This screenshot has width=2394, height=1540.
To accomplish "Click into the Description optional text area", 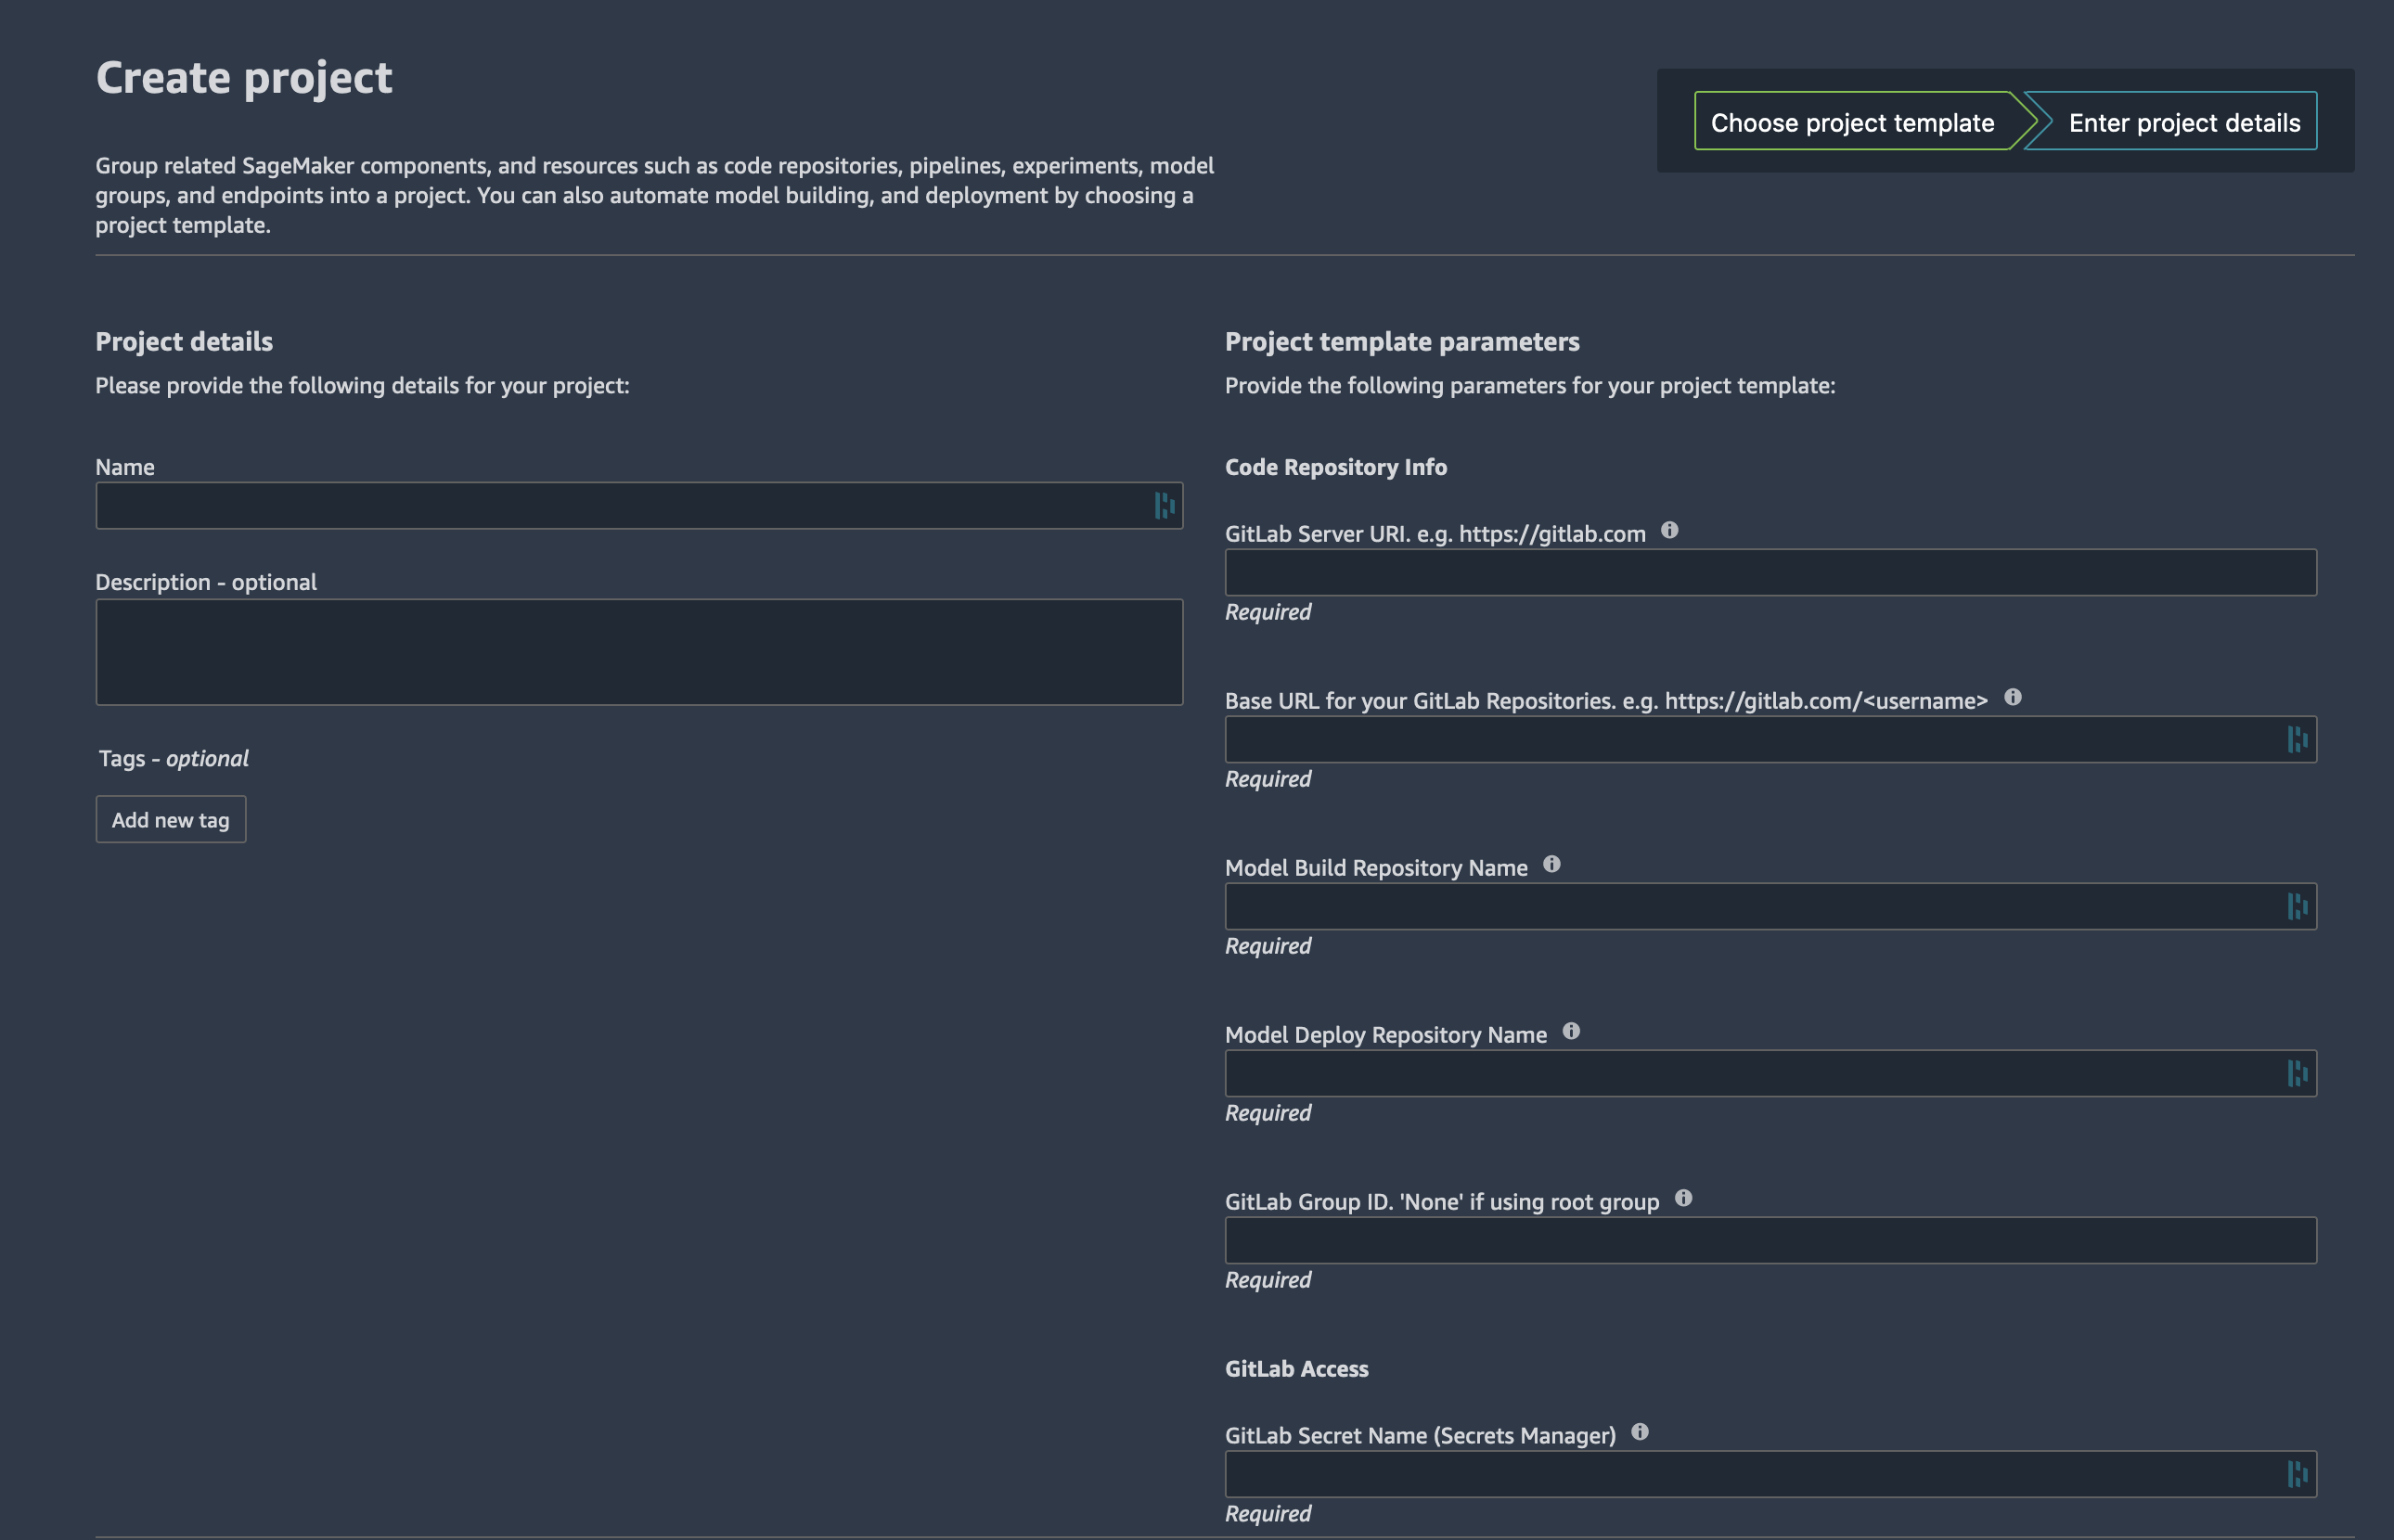I will click(639, 652).
